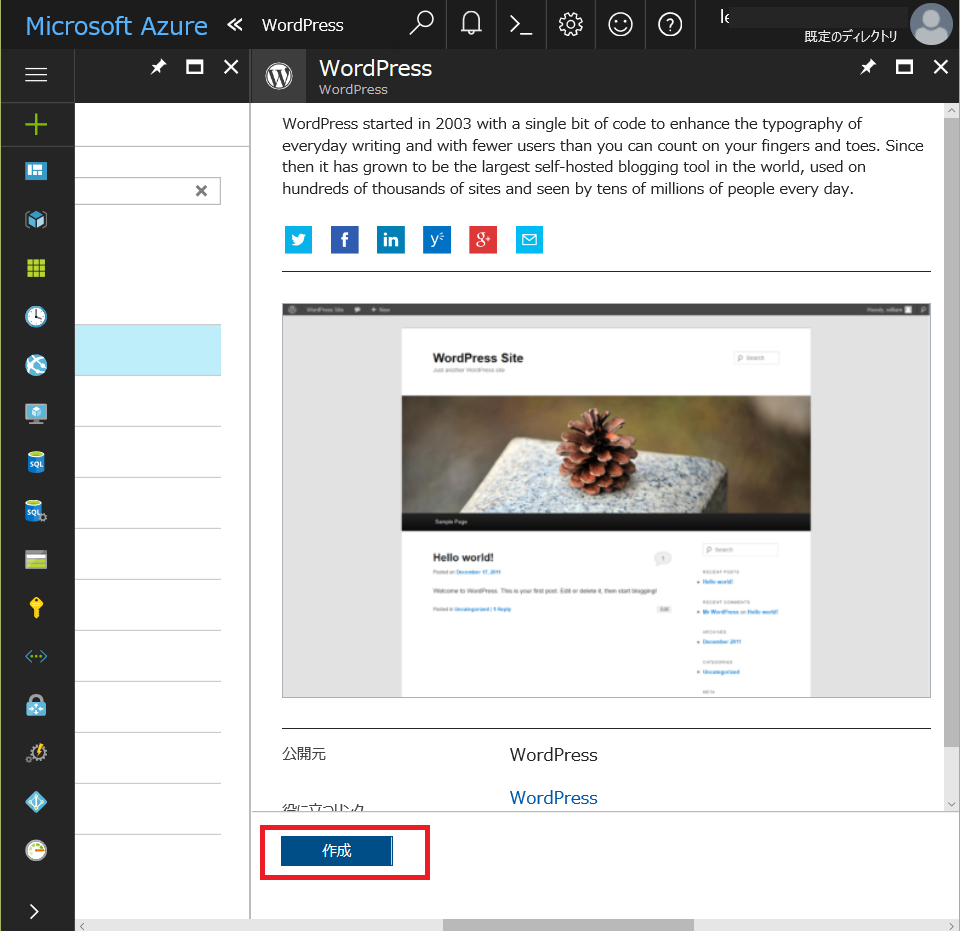Click the horizontal scrollbar's left arrow
960x931 pixels.
click(x=82, y=925)
